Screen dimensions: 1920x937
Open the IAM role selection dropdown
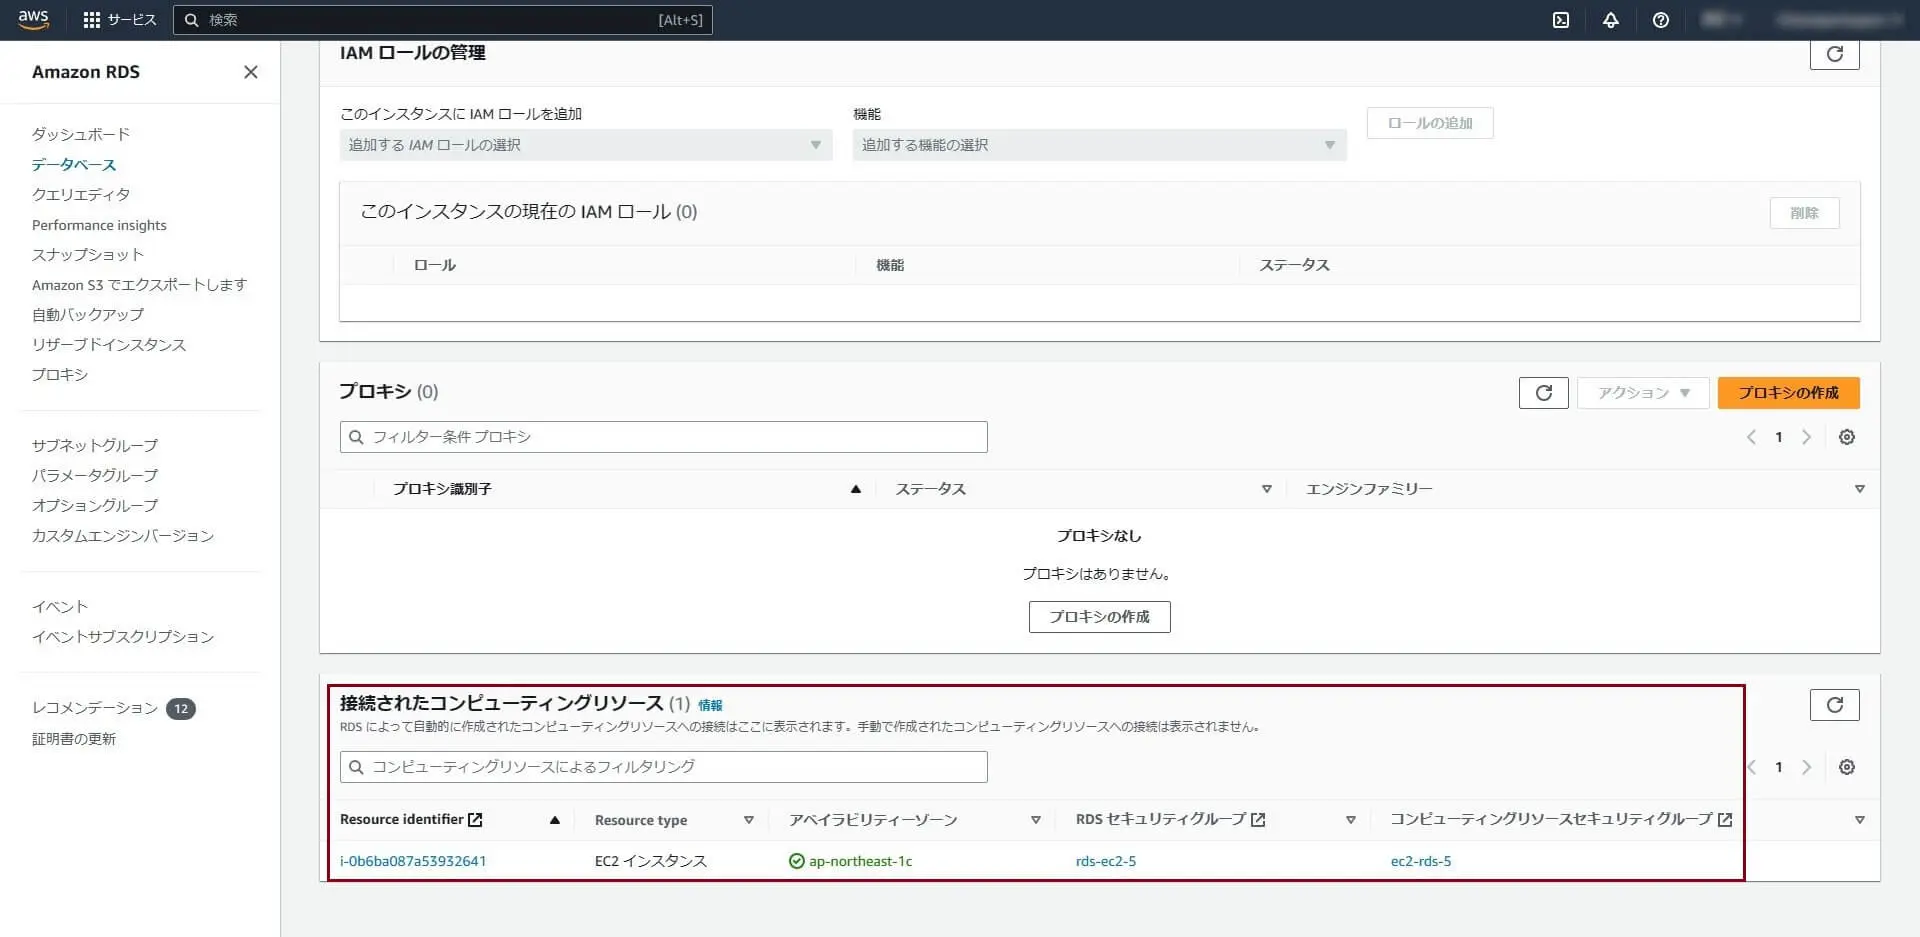(586, 145)
